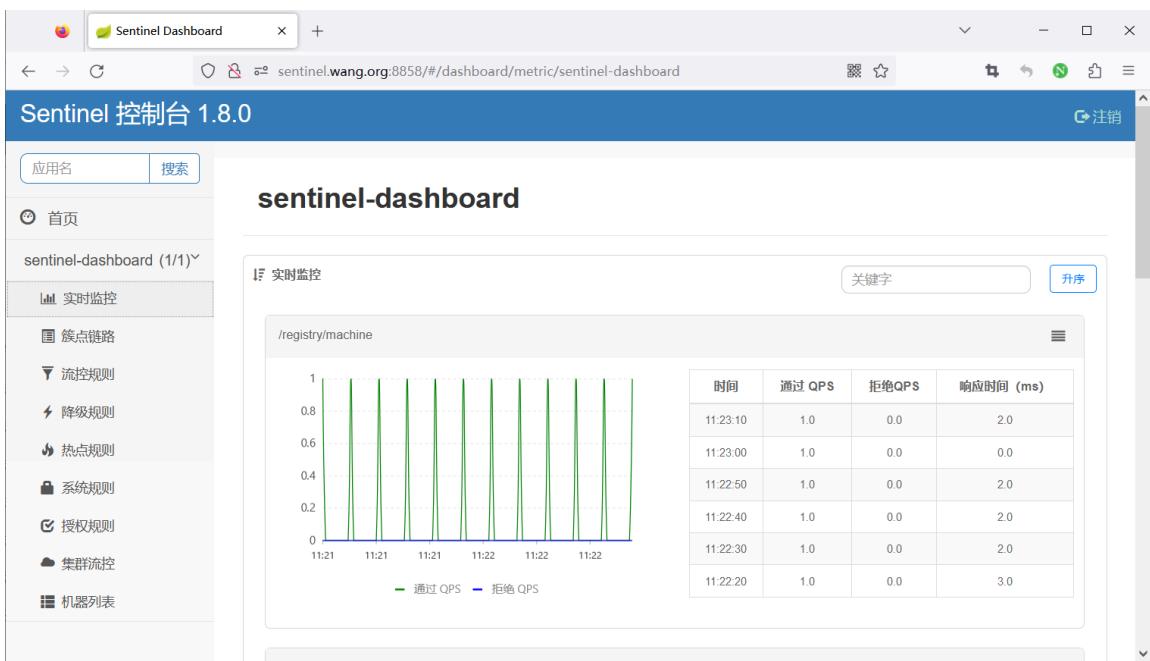
Task: Open 热点规则 in the sidebar
Action: pyautogui.click(x=110, y=450)
